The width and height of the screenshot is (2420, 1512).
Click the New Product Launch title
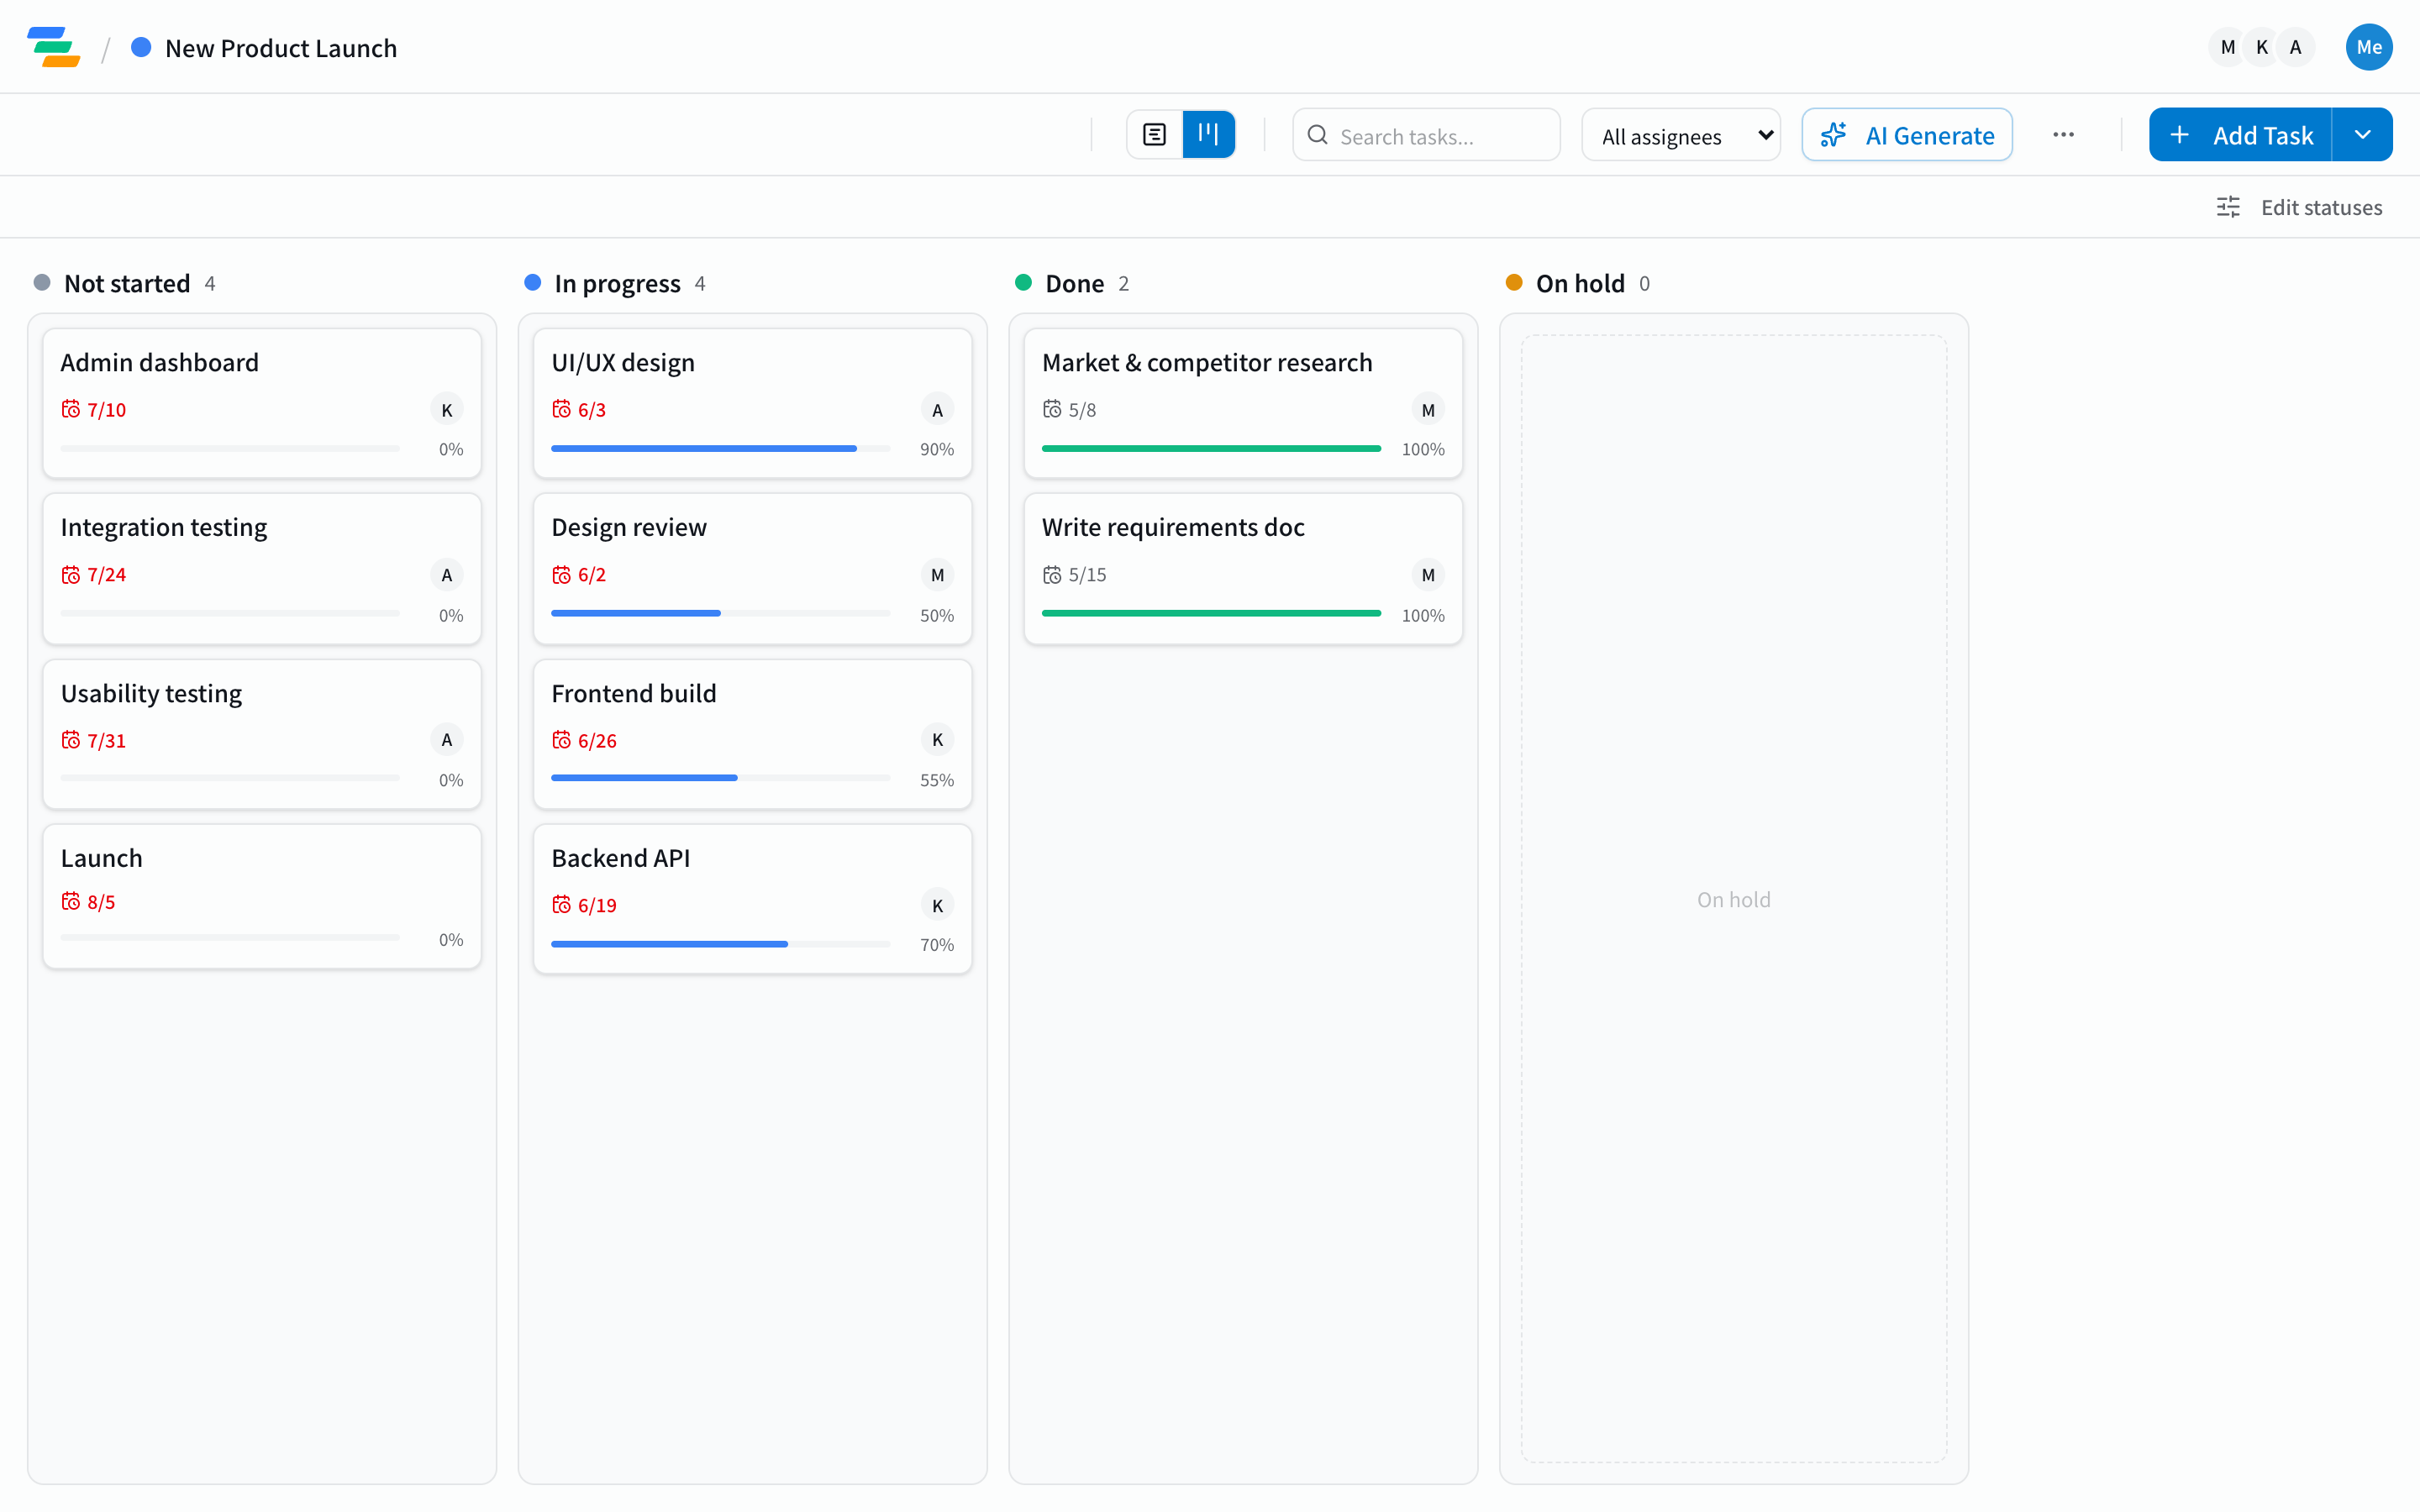click(x=281, y=48)
